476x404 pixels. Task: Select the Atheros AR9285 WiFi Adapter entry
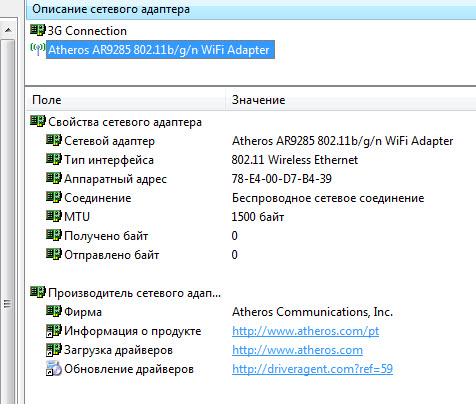[x=160, y=50]
